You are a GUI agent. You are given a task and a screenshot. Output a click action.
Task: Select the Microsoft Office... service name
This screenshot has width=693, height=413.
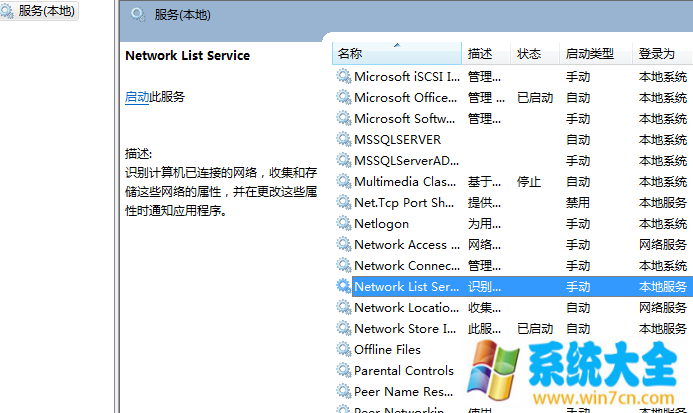coord(406,97)
